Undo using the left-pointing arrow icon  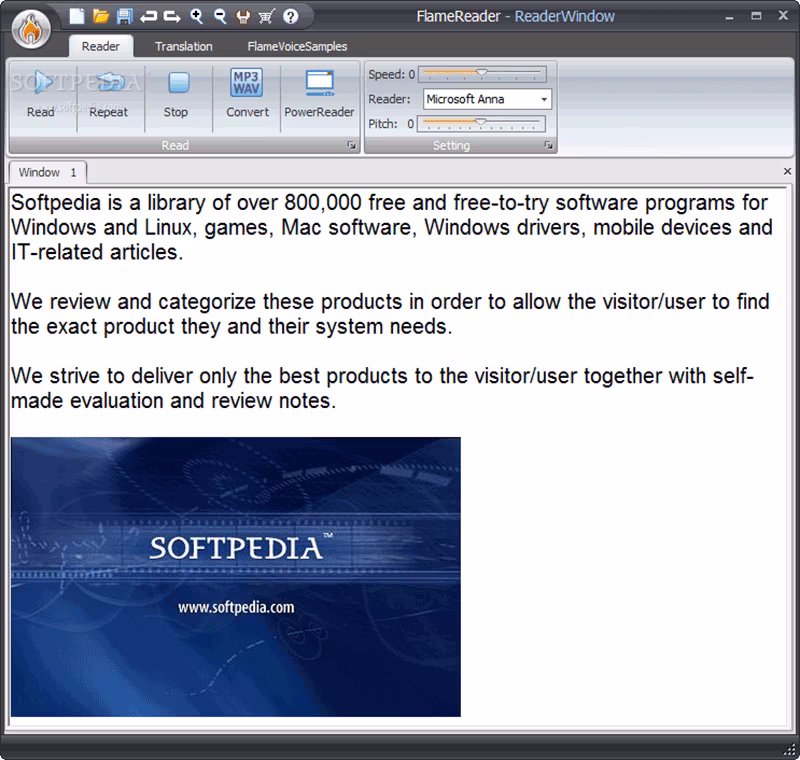148,17
